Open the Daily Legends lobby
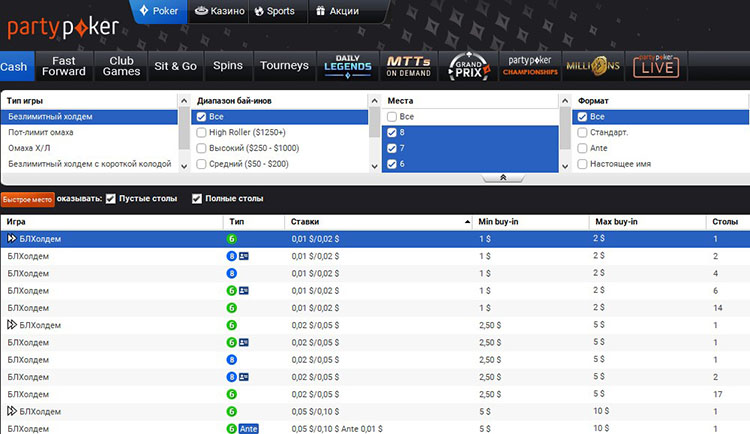The image size is (750, 434). coord(348,66)
